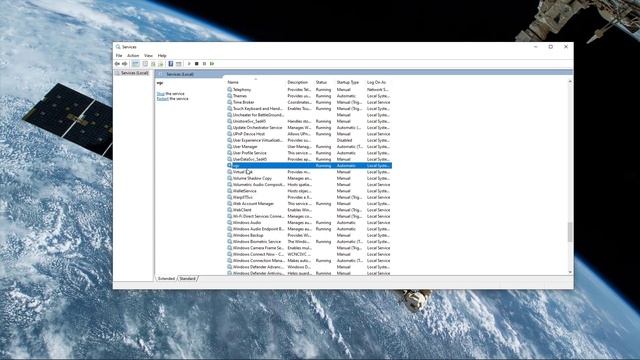Click the Pause Service toolbar icon
This screenshot has width=640, height=360.
204,64
